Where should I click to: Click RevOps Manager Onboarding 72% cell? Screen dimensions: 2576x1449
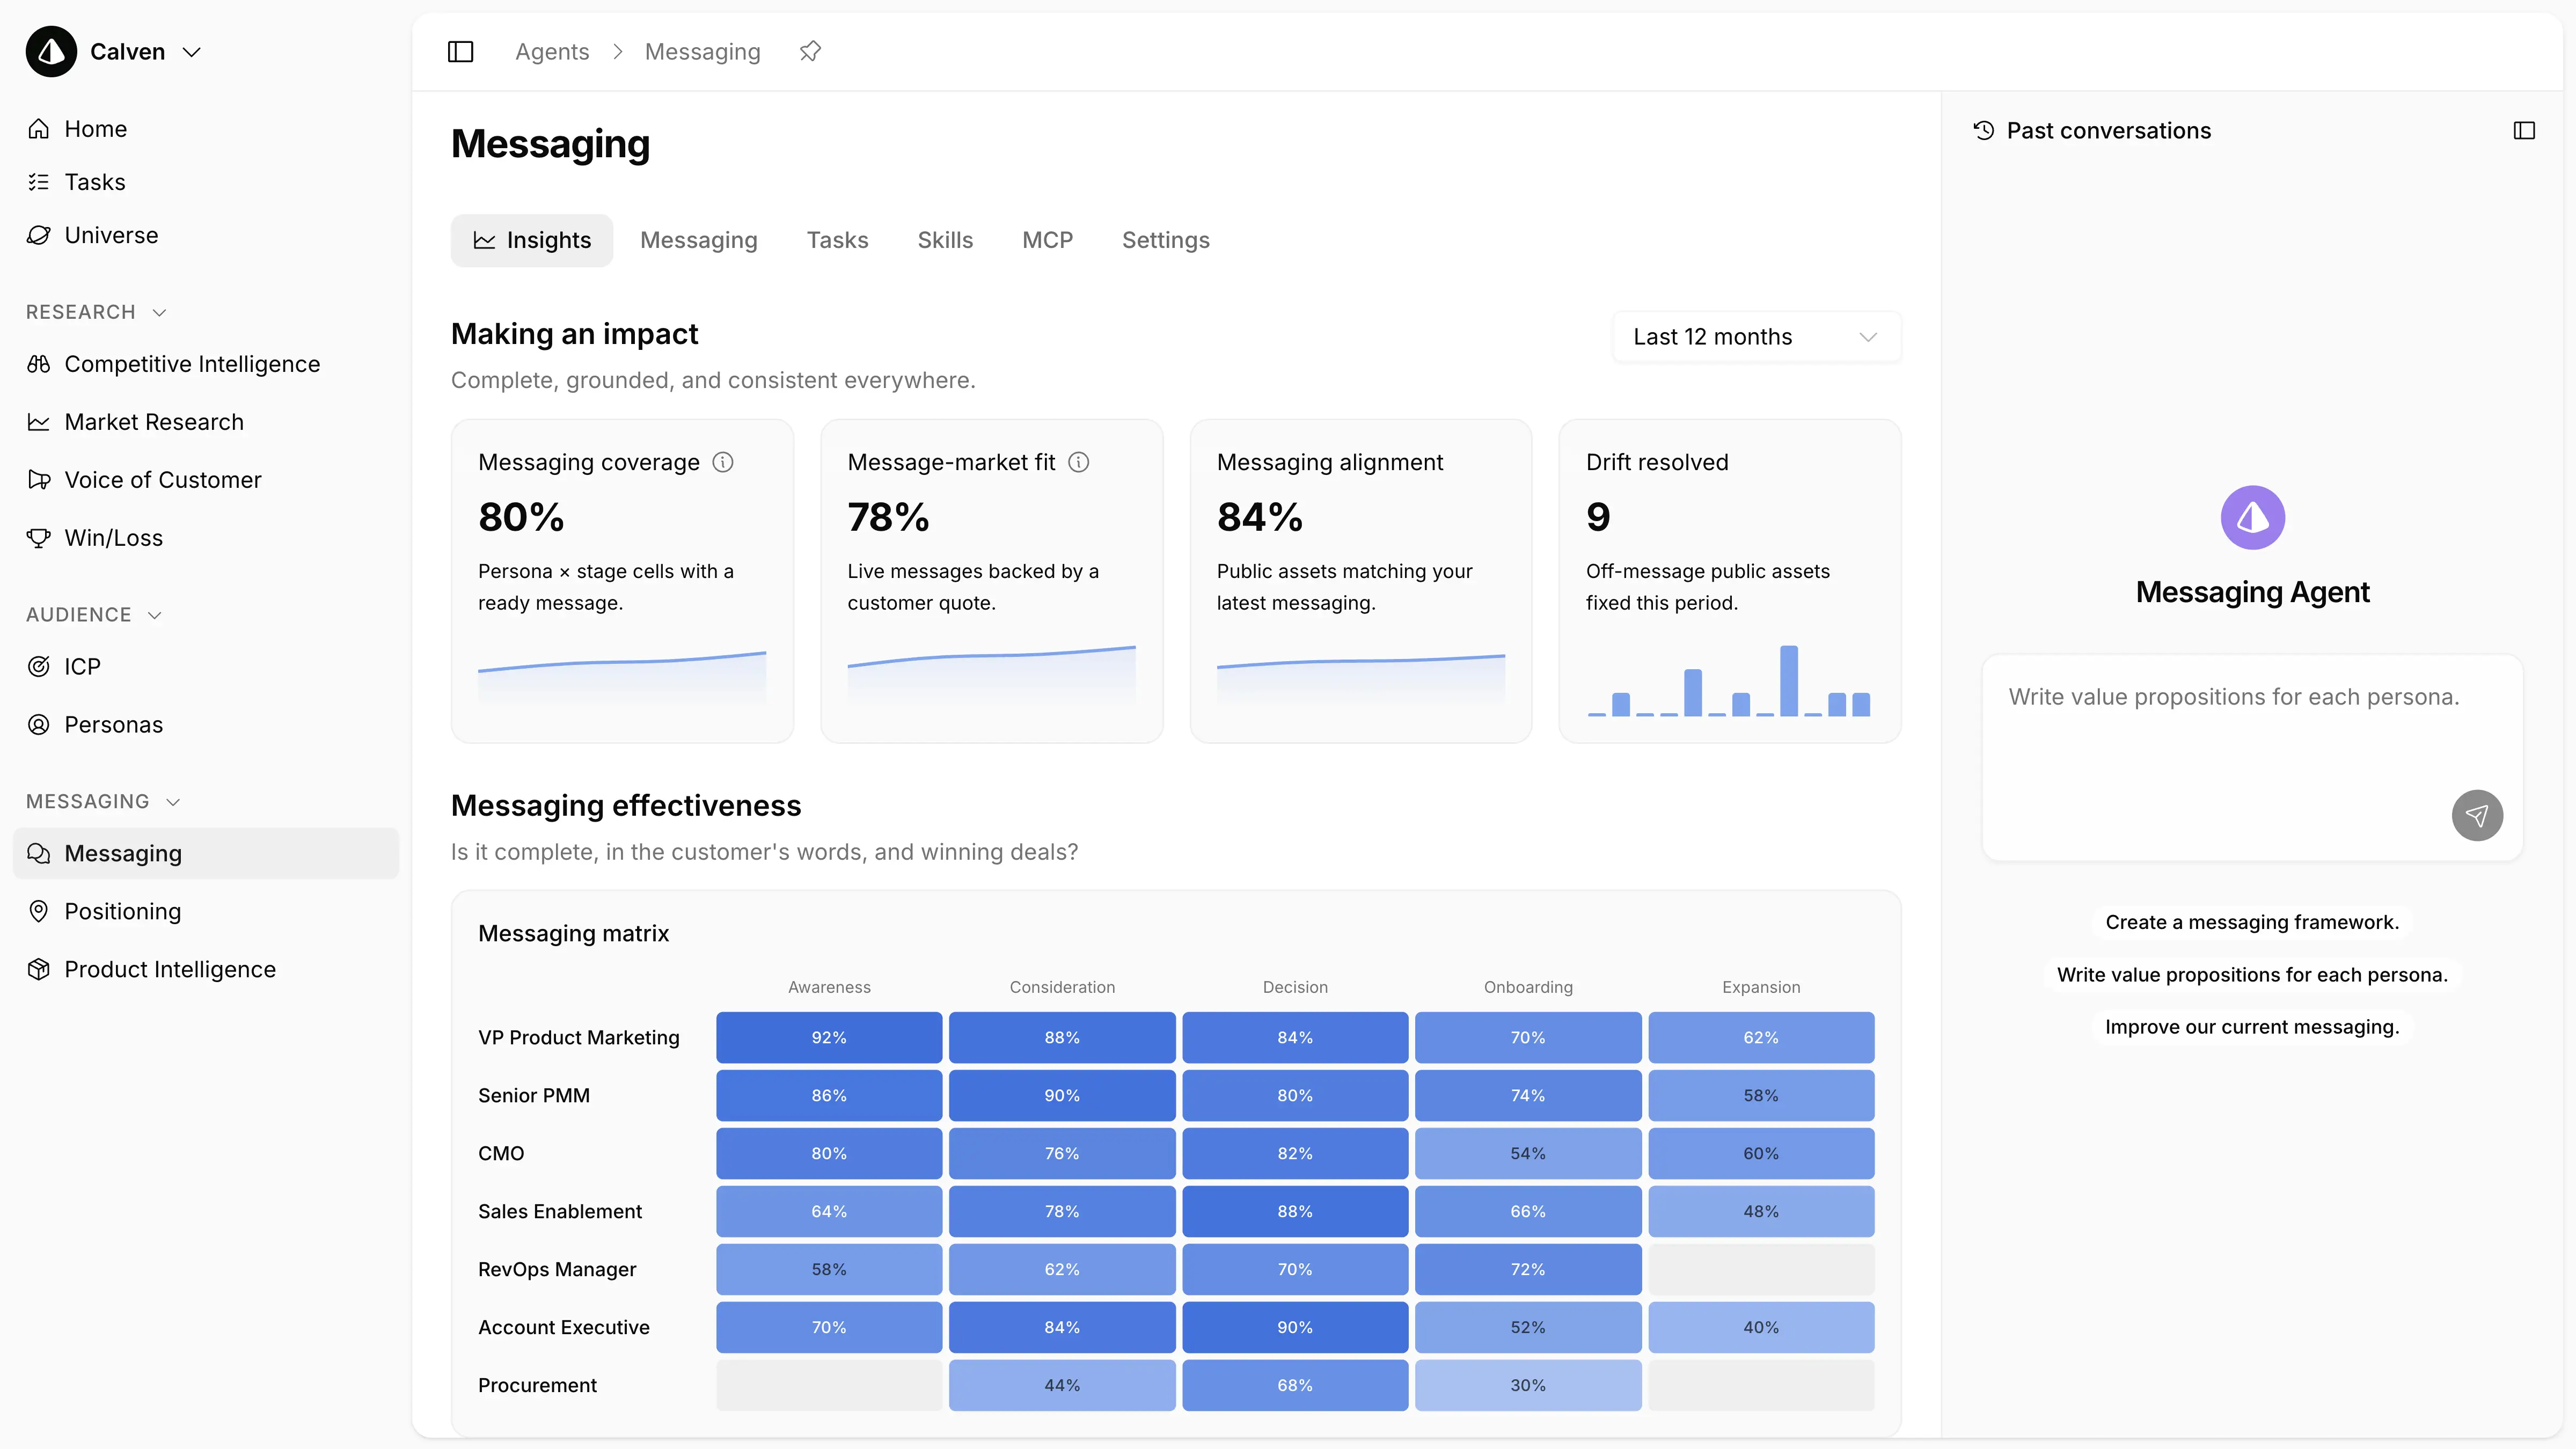click(x=1528, y=1270)
